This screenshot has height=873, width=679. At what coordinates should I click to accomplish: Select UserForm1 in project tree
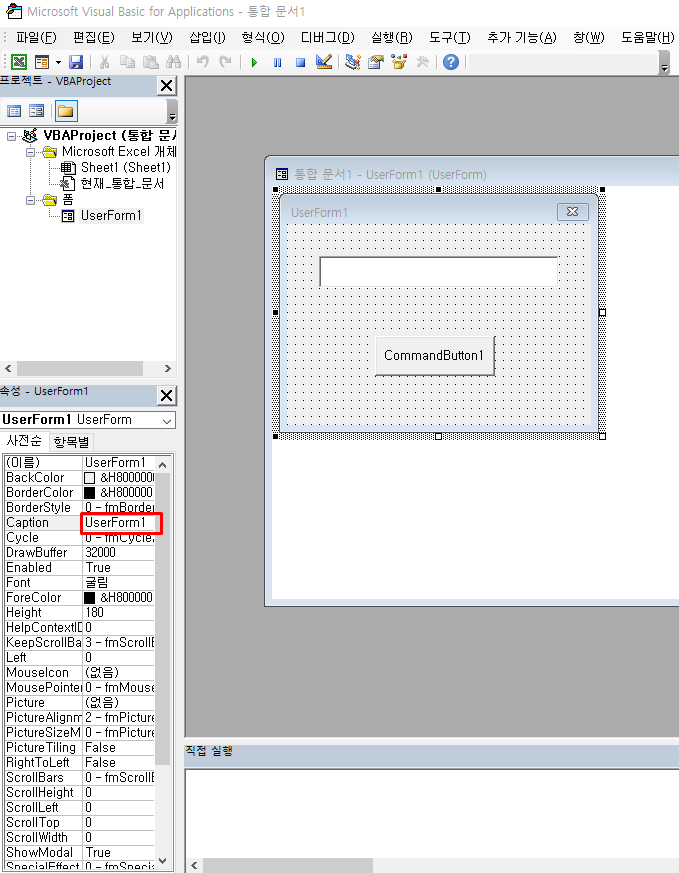[x=111, y=215]
